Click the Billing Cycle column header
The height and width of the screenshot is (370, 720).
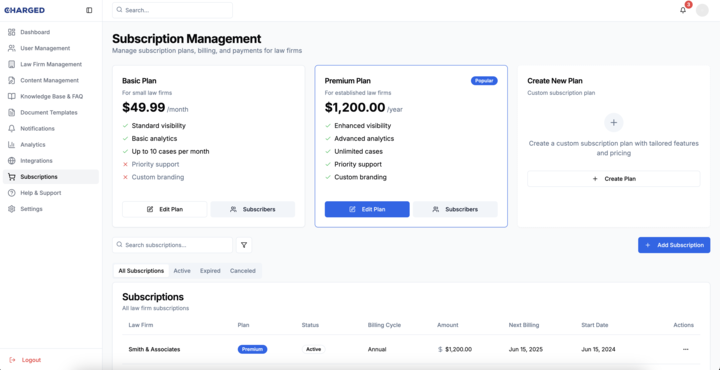384,325
